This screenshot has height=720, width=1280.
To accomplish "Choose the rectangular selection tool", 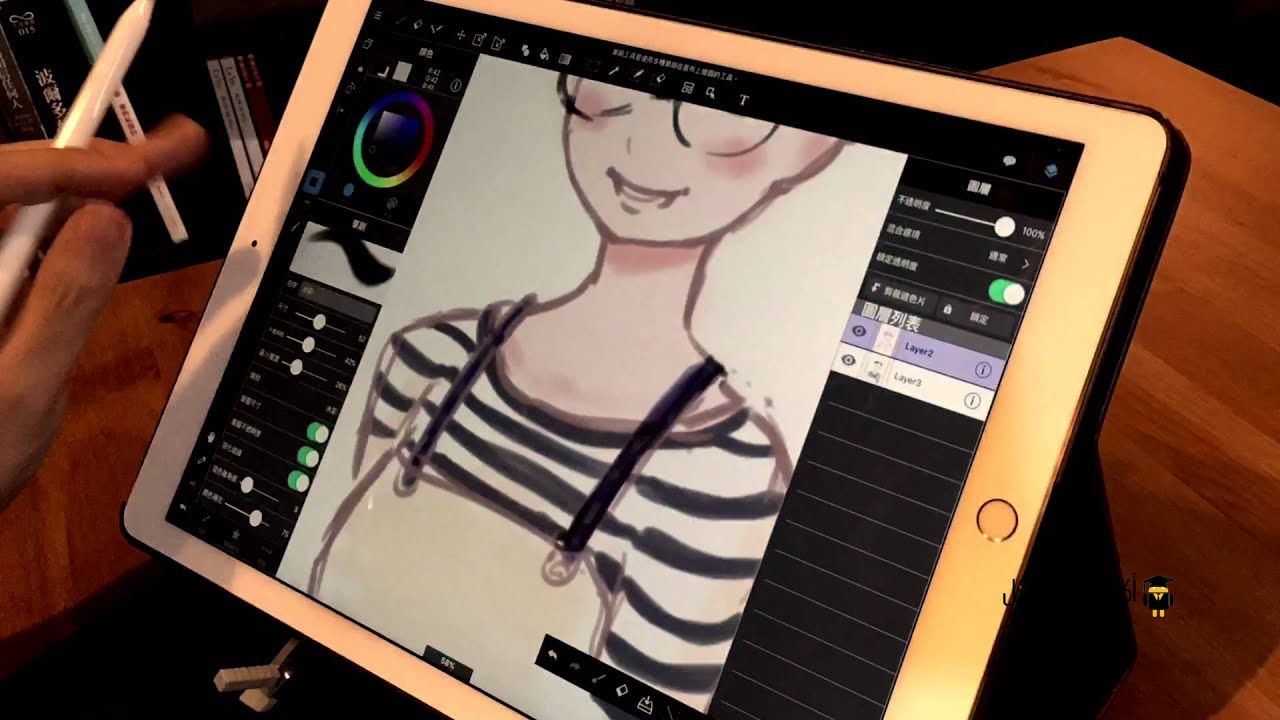I will (591, 63).
